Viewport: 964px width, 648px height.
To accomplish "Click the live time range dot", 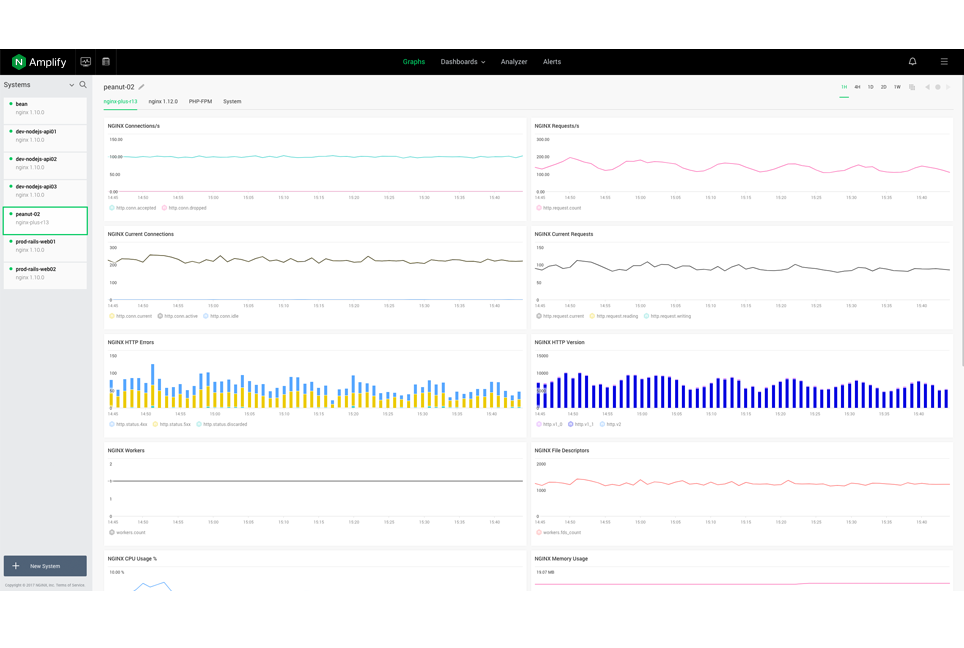I will (938, 87).
